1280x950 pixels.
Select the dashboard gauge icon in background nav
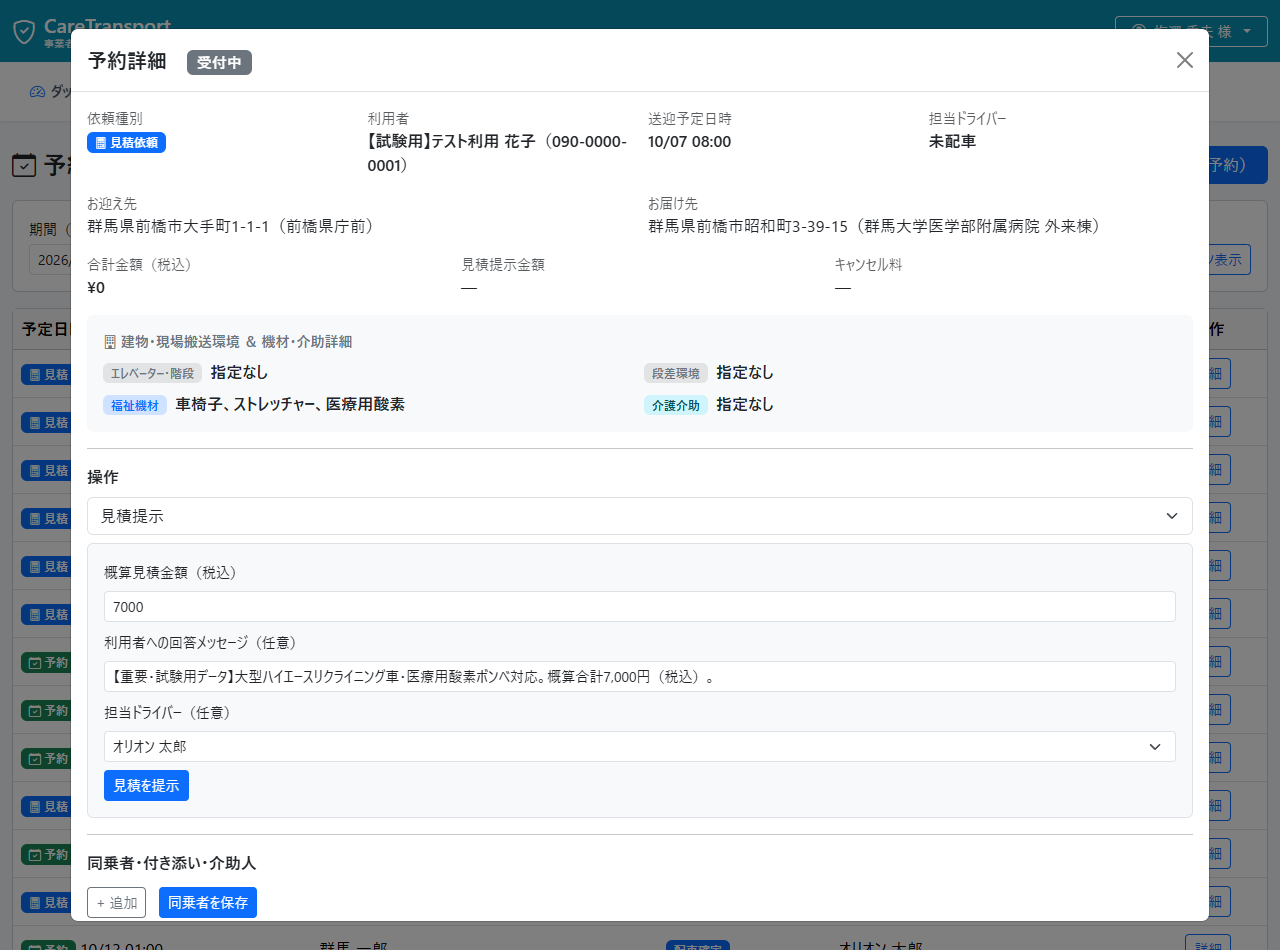pyautogui.click(x=38, y=92)
